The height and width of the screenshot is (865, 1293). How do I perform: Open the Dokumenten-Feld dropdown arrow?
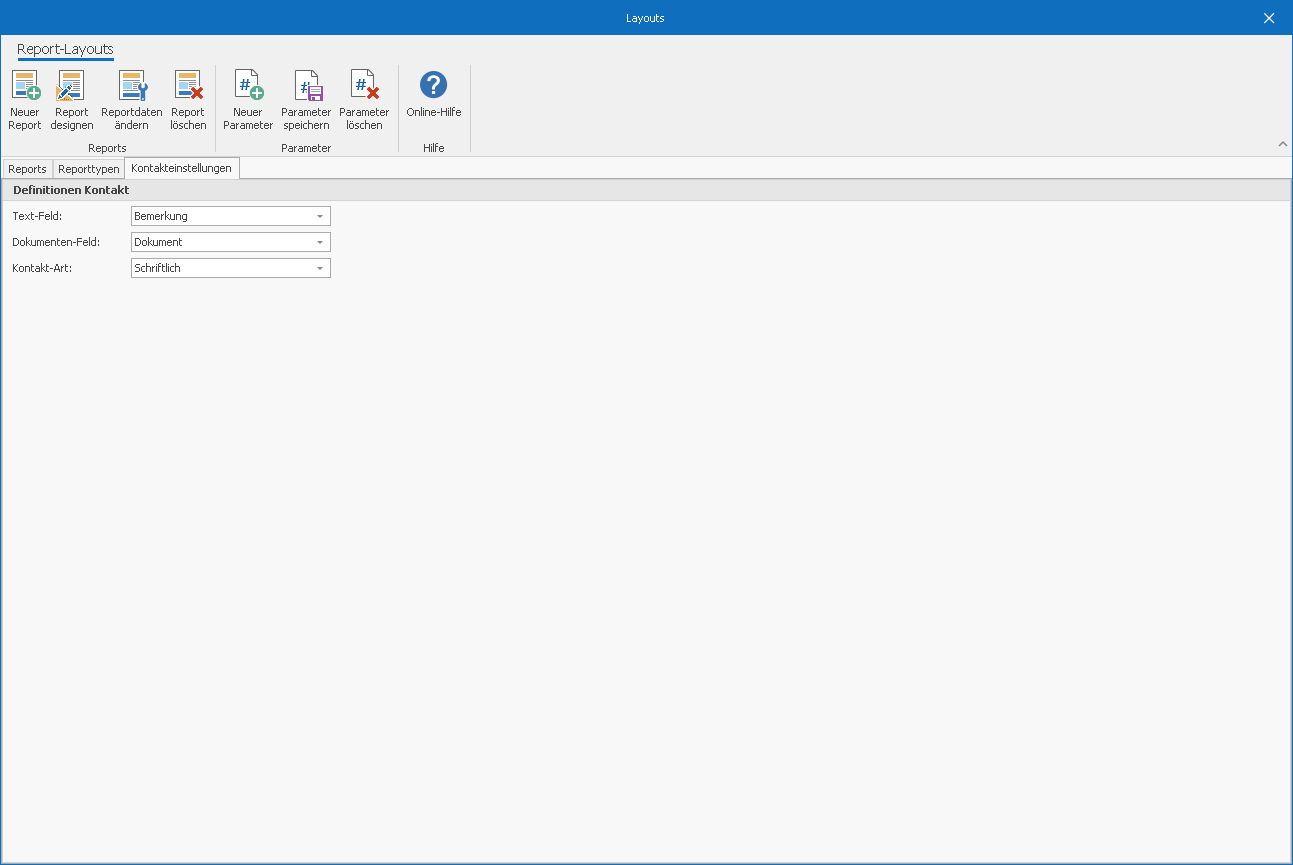click(x=320, y=242)
